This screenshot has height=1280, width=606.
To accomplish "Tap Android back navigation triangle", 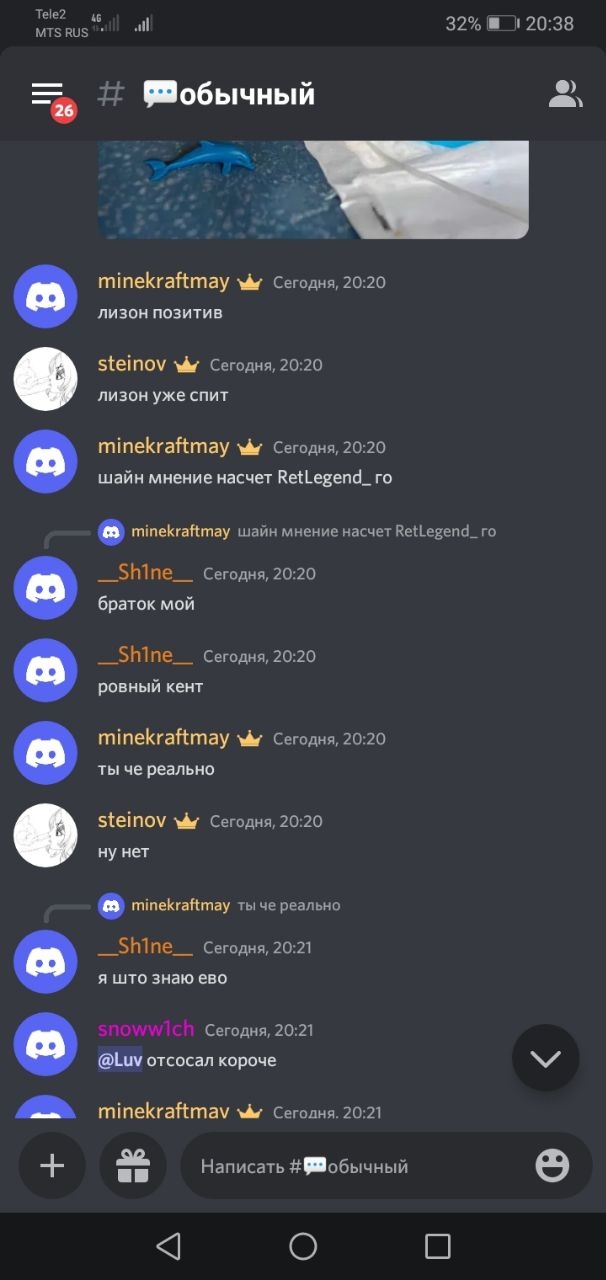I will [169, 1246].
